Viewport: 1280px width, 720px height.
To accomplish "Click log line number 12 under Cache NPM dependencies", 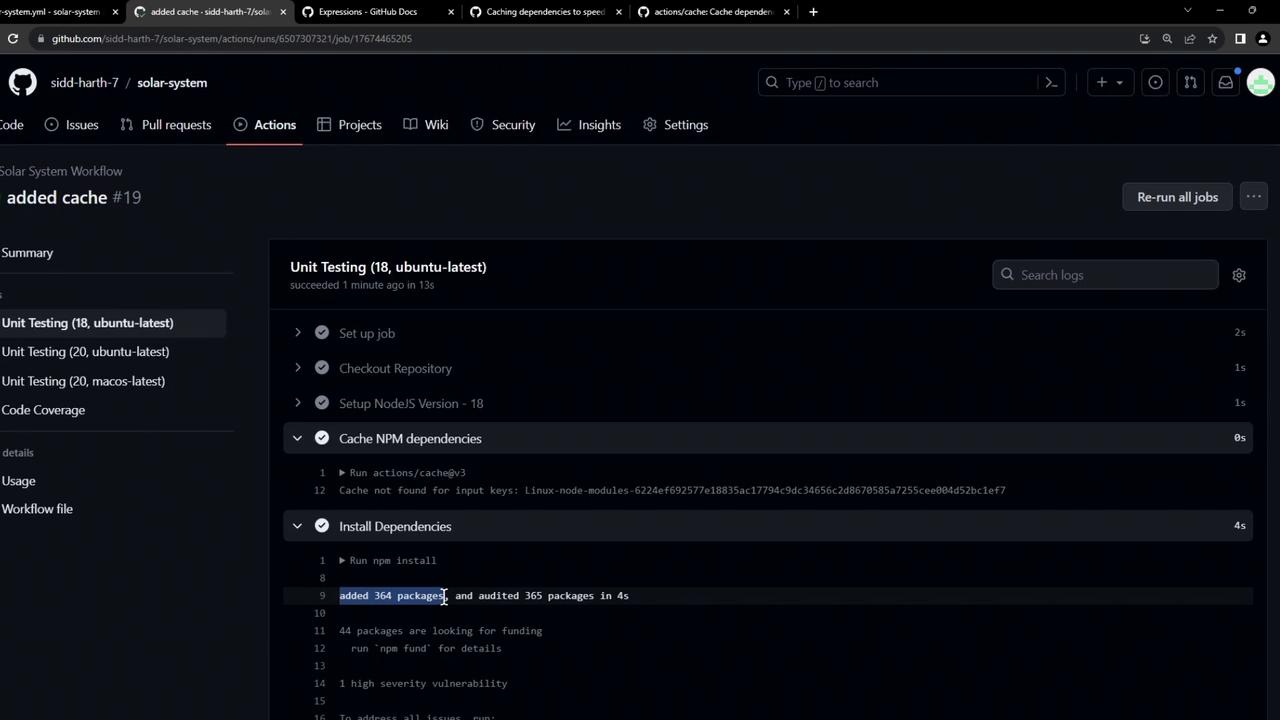I will [x=319, y=491].
